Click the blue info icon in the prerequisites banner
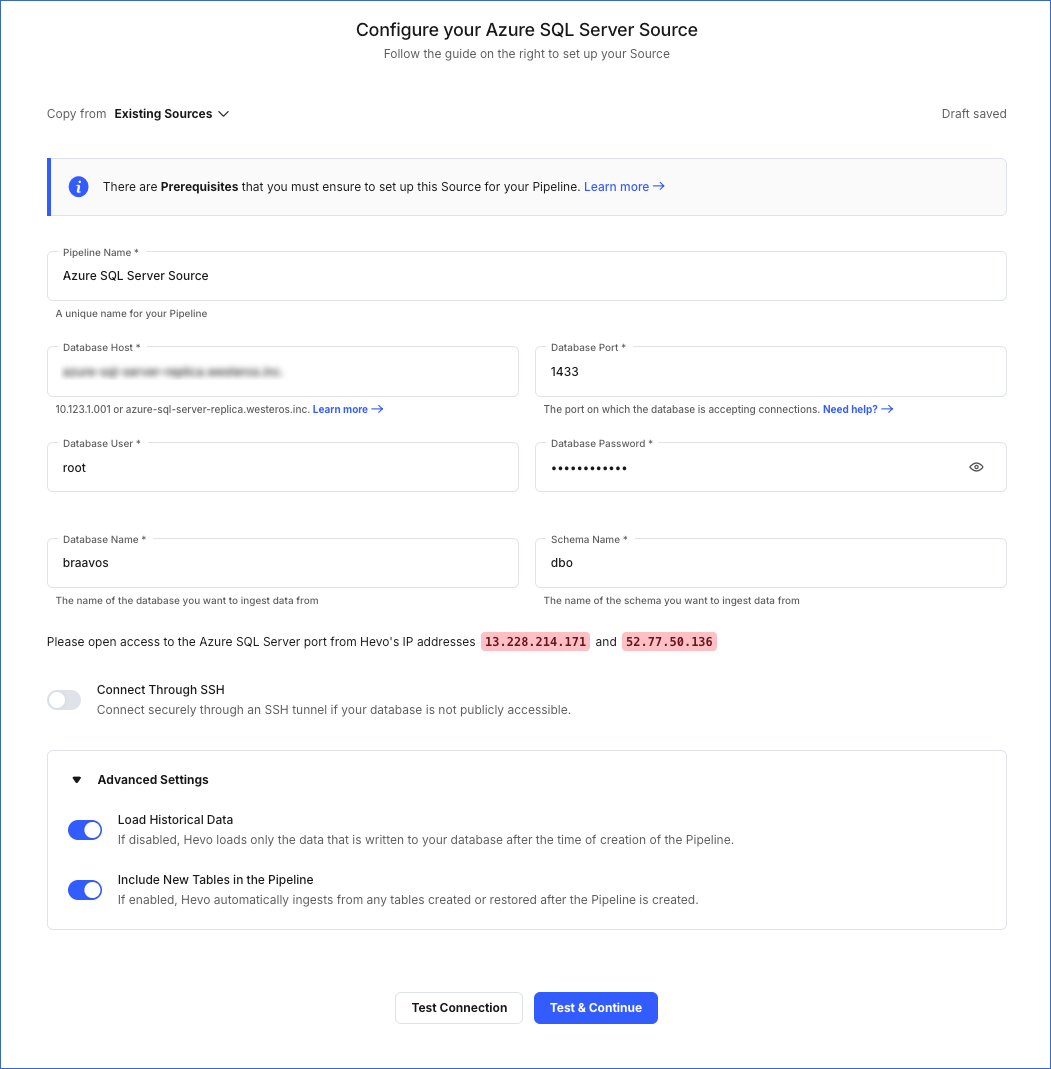1051x1069 pixels. [x=78, y=186]
